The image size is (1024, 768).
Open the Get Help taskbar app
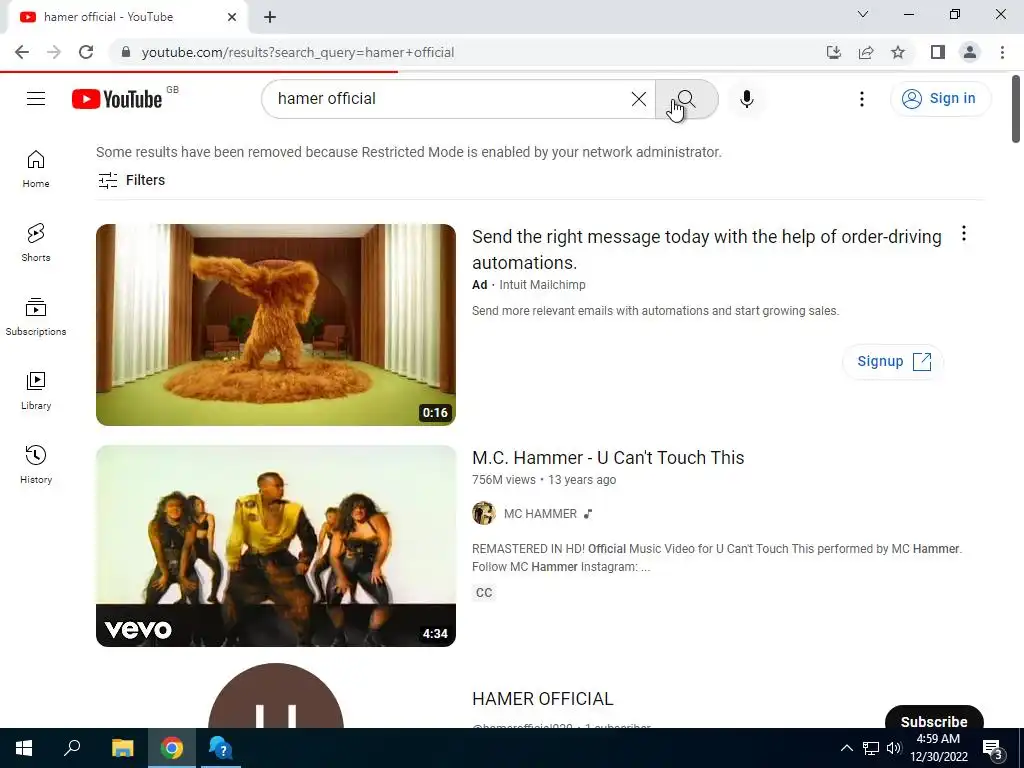[221, 748]
